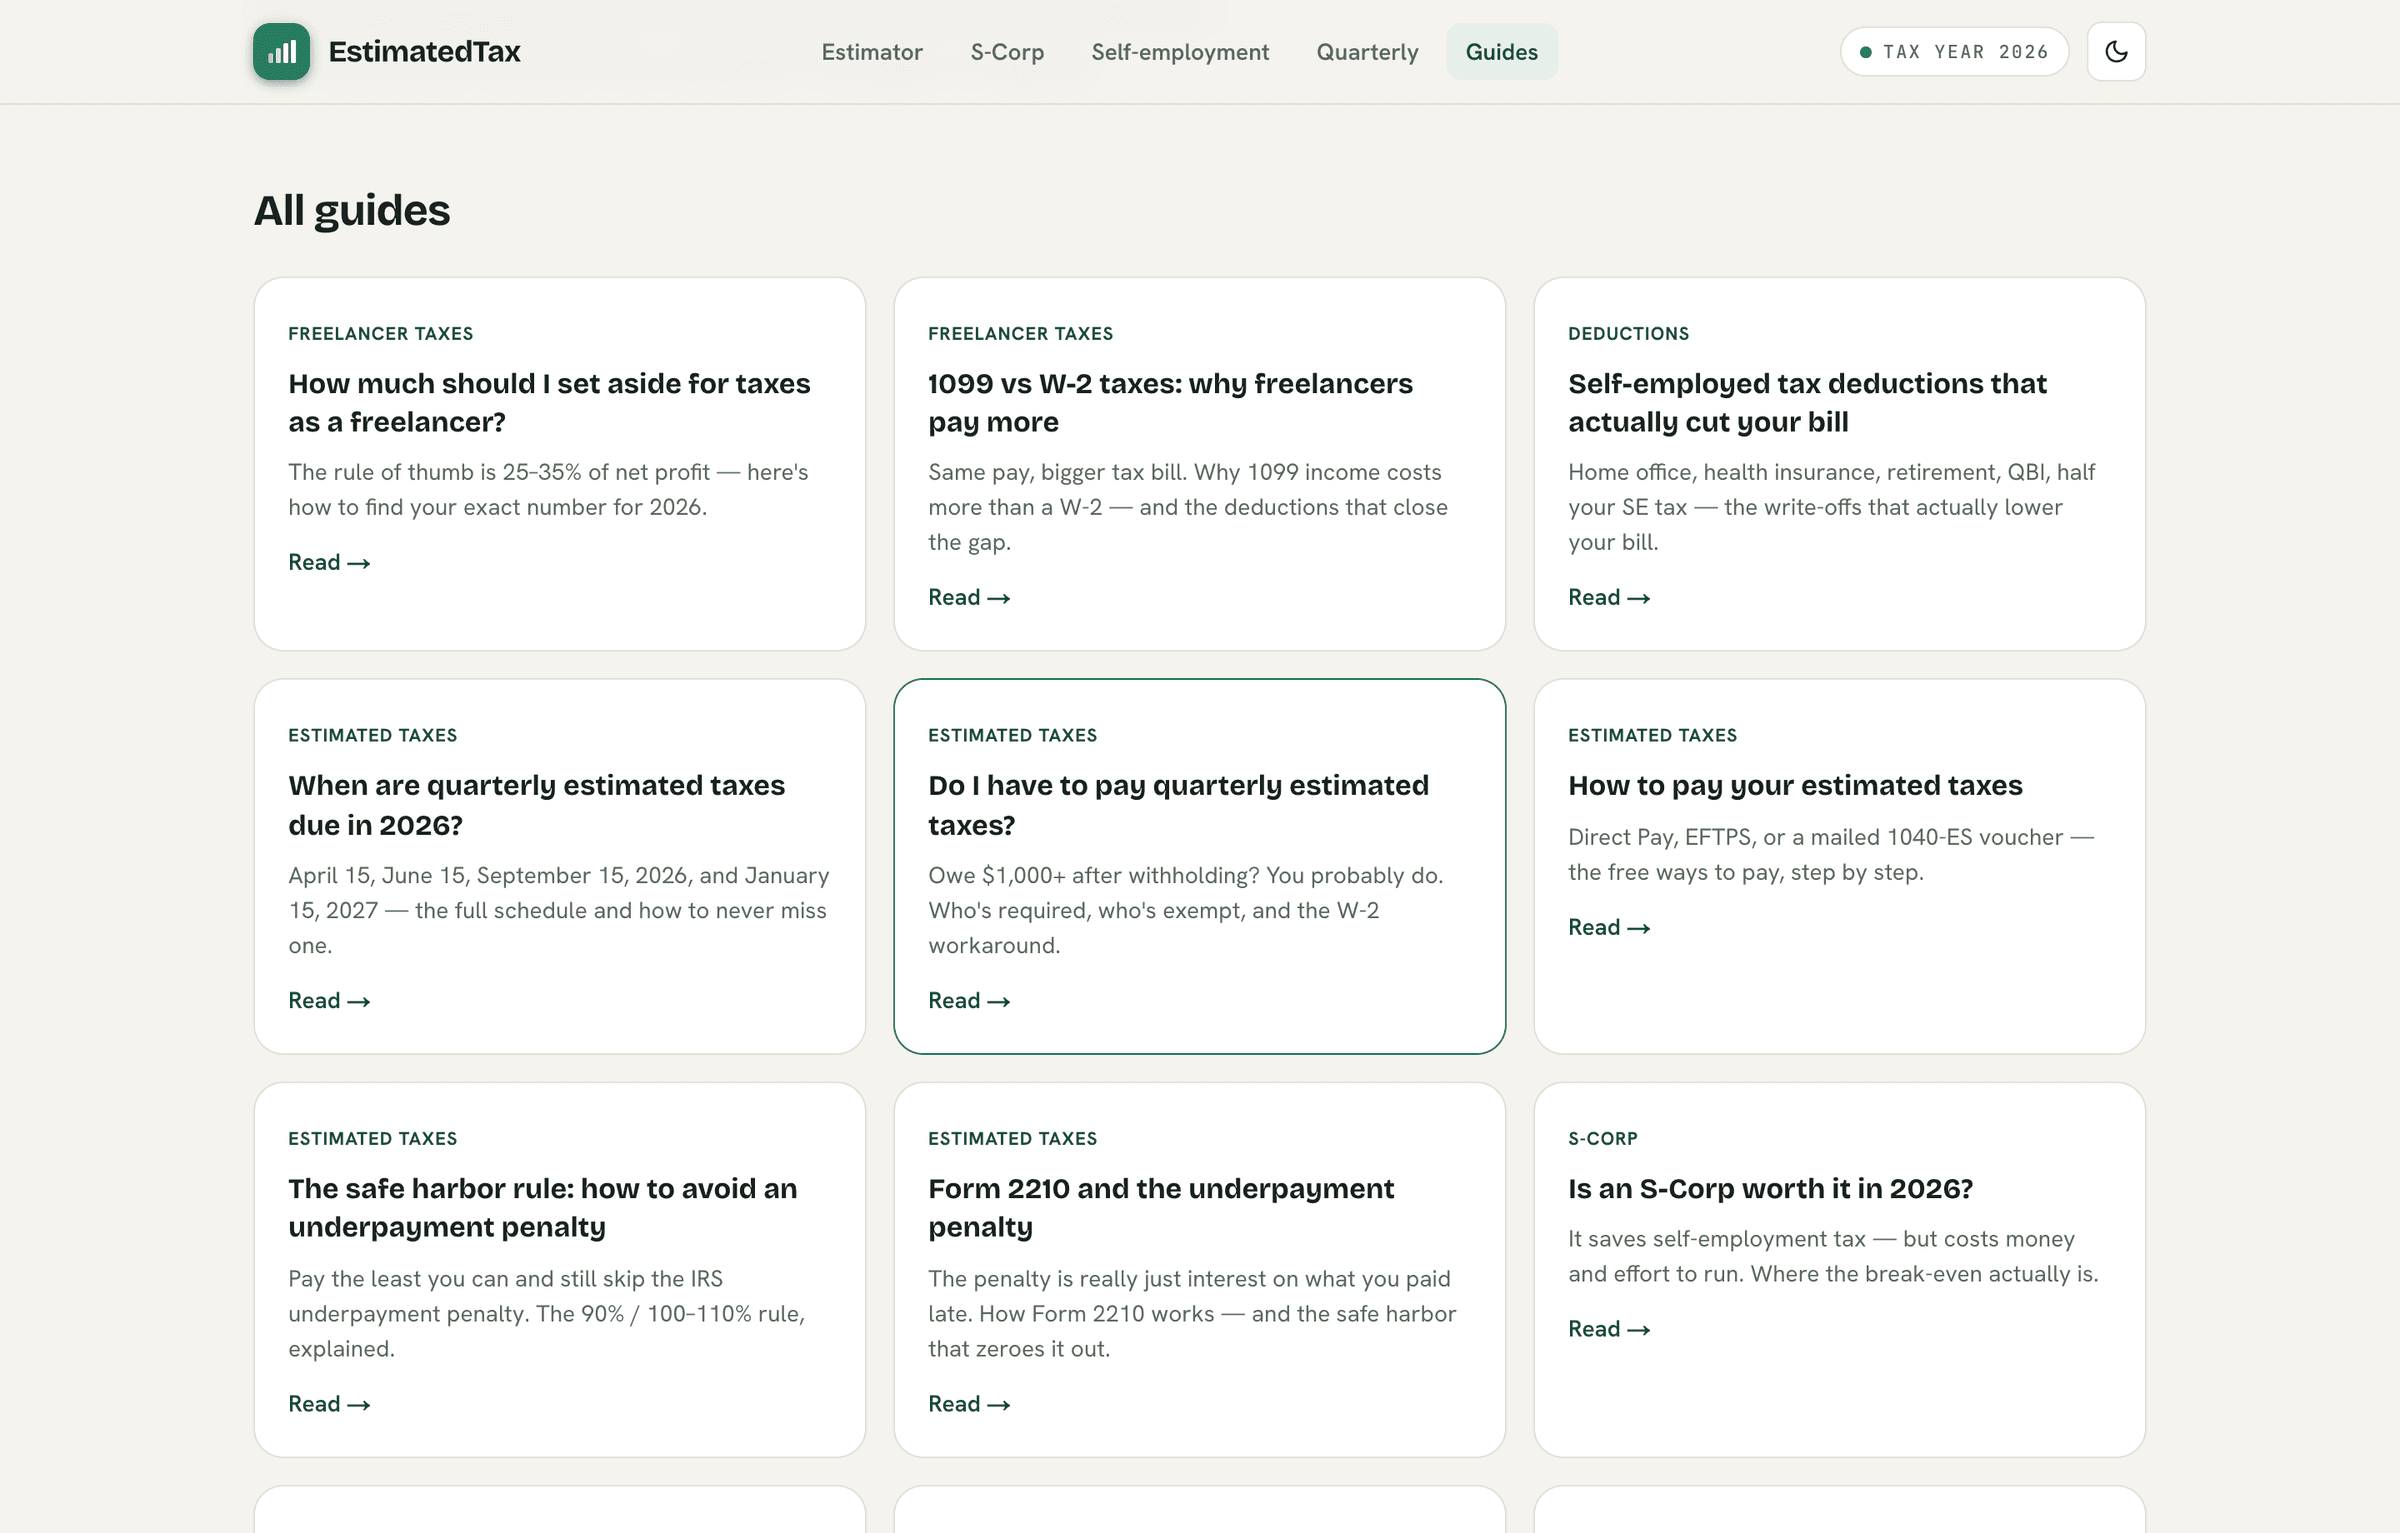Open 'How much should I set aside' guide title
Viewport: 2400px width, 1533px height.
point(549,402)
